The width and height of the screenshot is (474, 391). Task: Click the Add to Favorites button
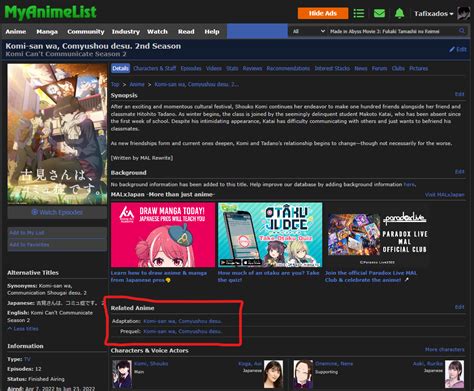tap(57, 245)
